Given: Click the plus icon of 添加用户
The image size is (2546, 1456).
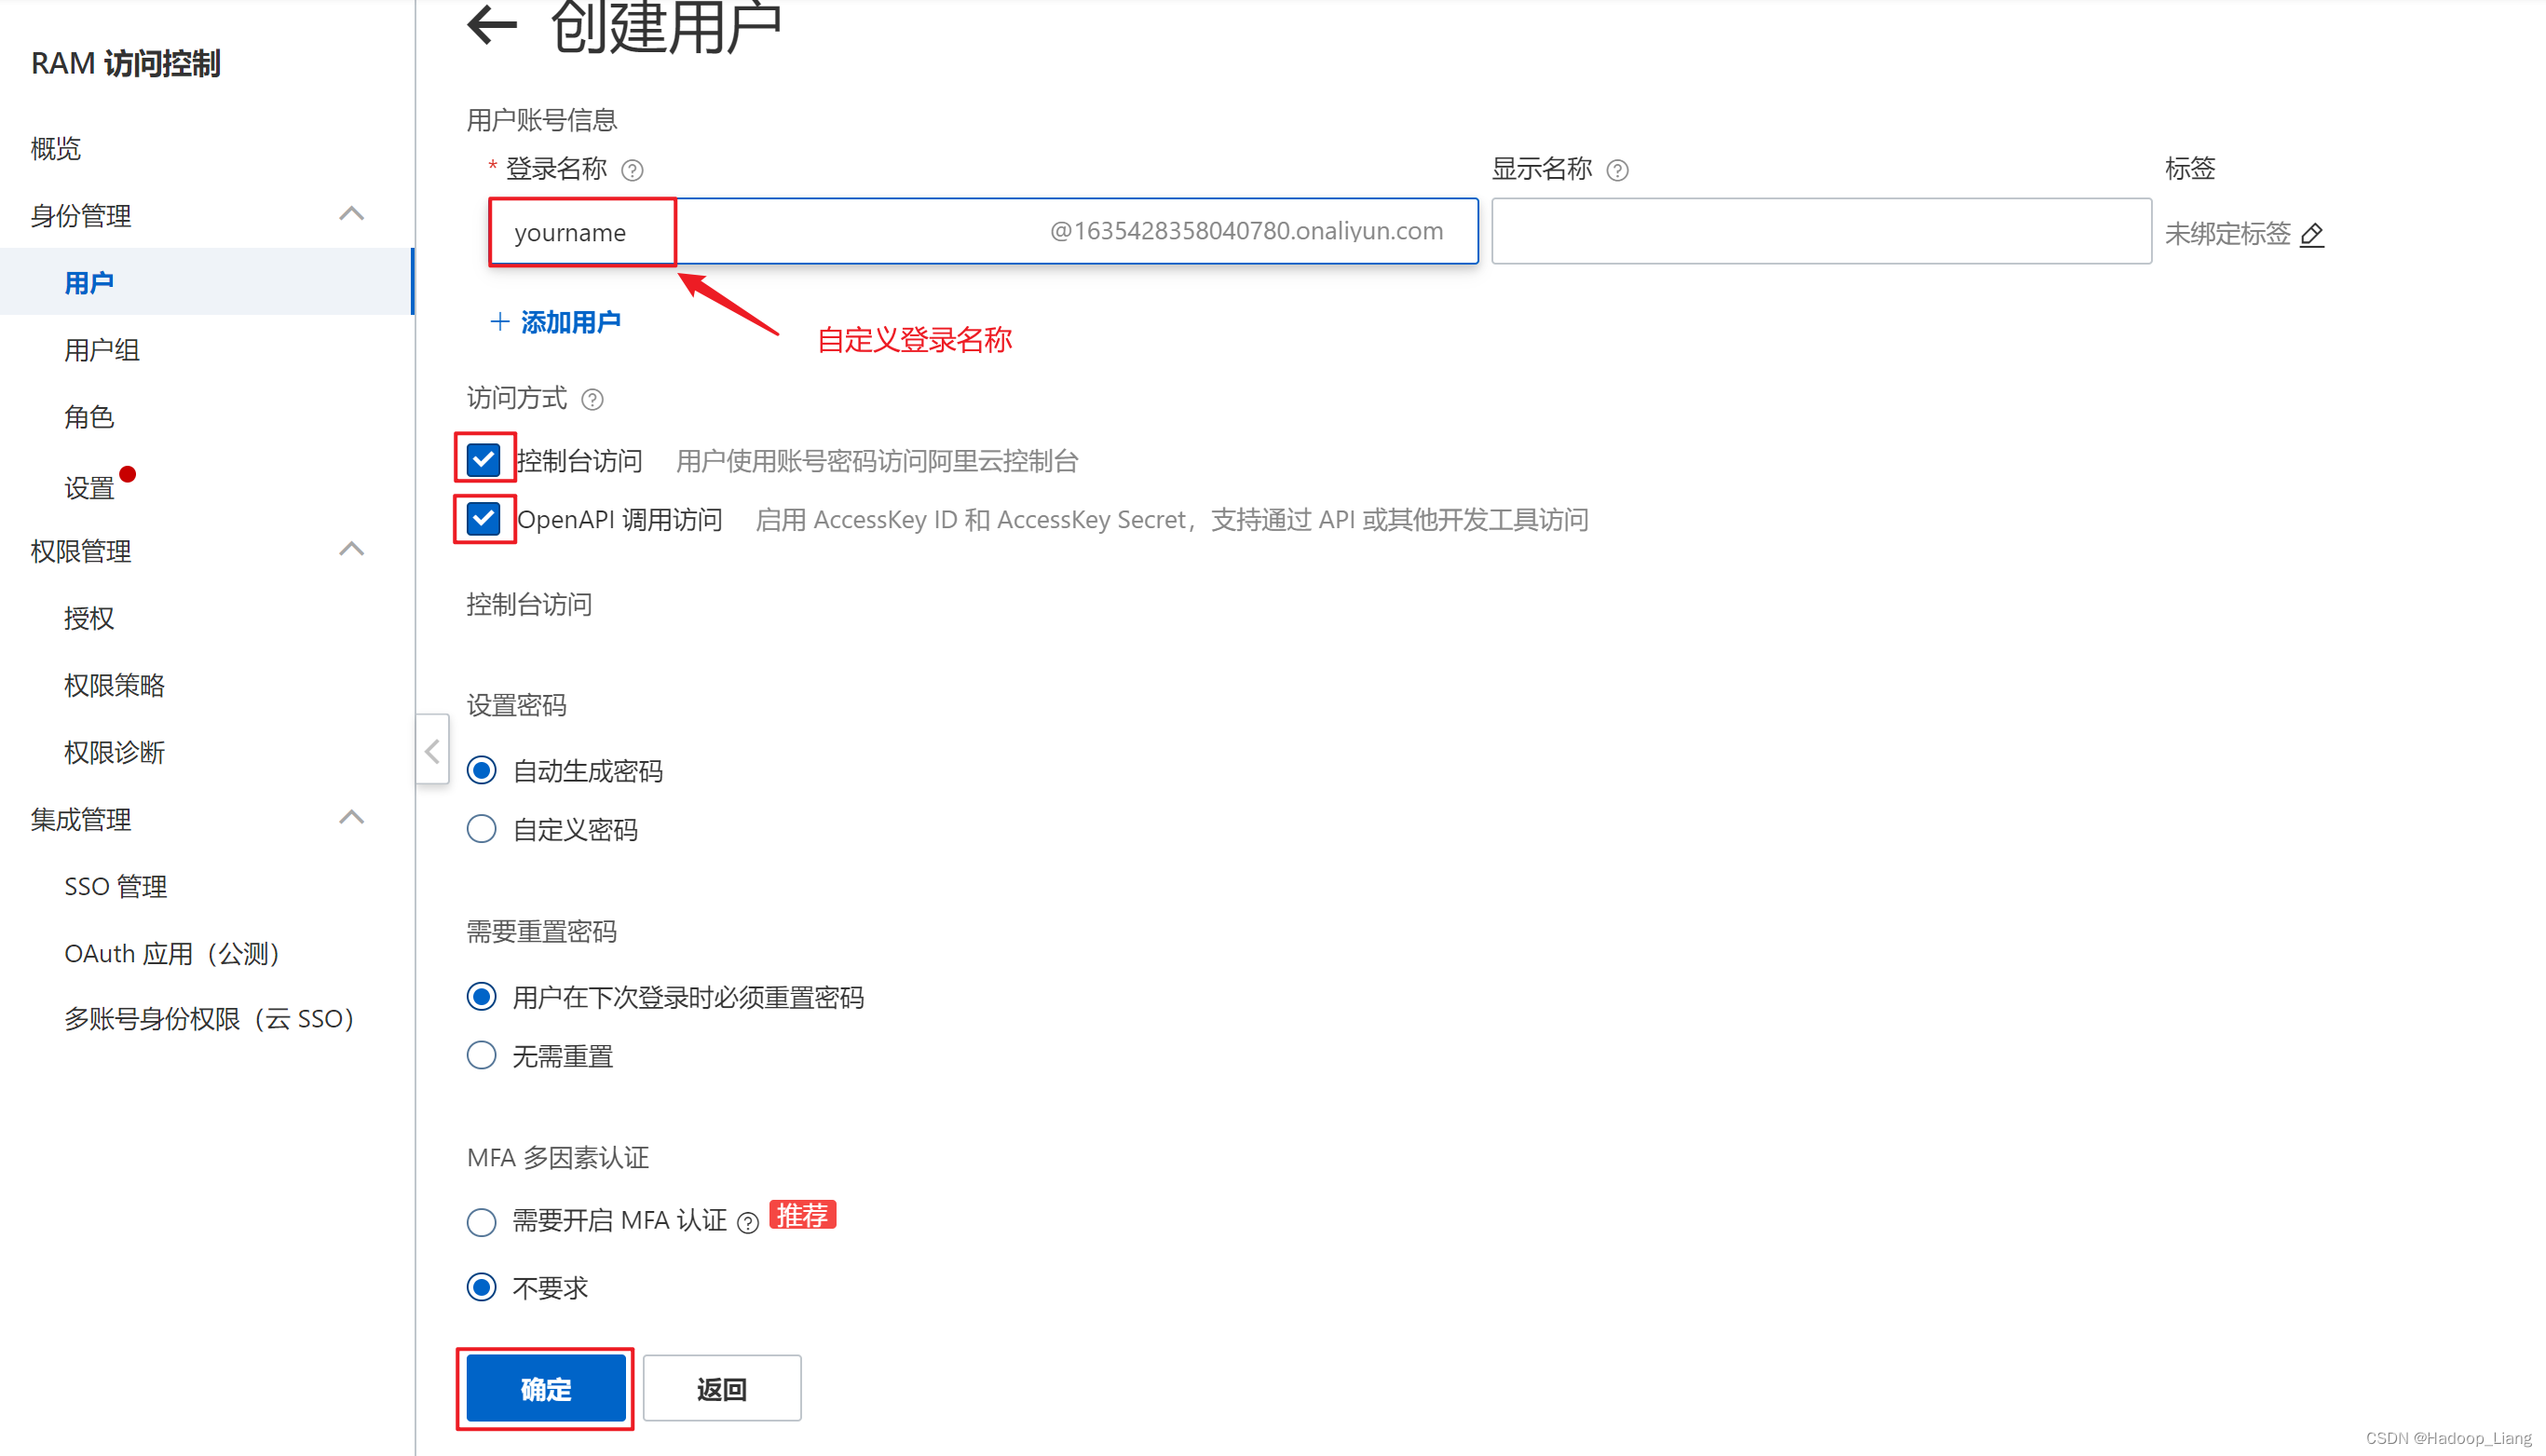Looking at the screenshot, I should 500,322.
